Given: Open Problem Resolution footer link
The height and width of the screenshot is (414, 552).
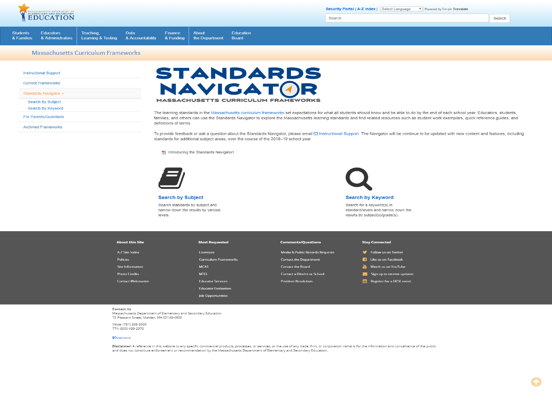Looking at the screenshot, I should 297,281.
